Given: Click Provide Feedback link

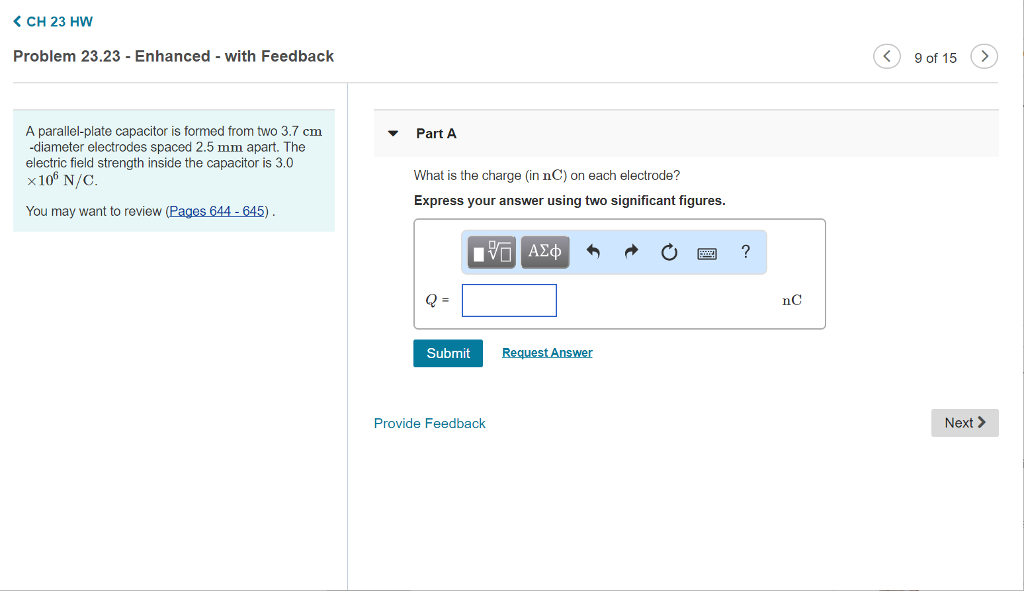Looking at the screenshot, I should (x=430, y=423).
